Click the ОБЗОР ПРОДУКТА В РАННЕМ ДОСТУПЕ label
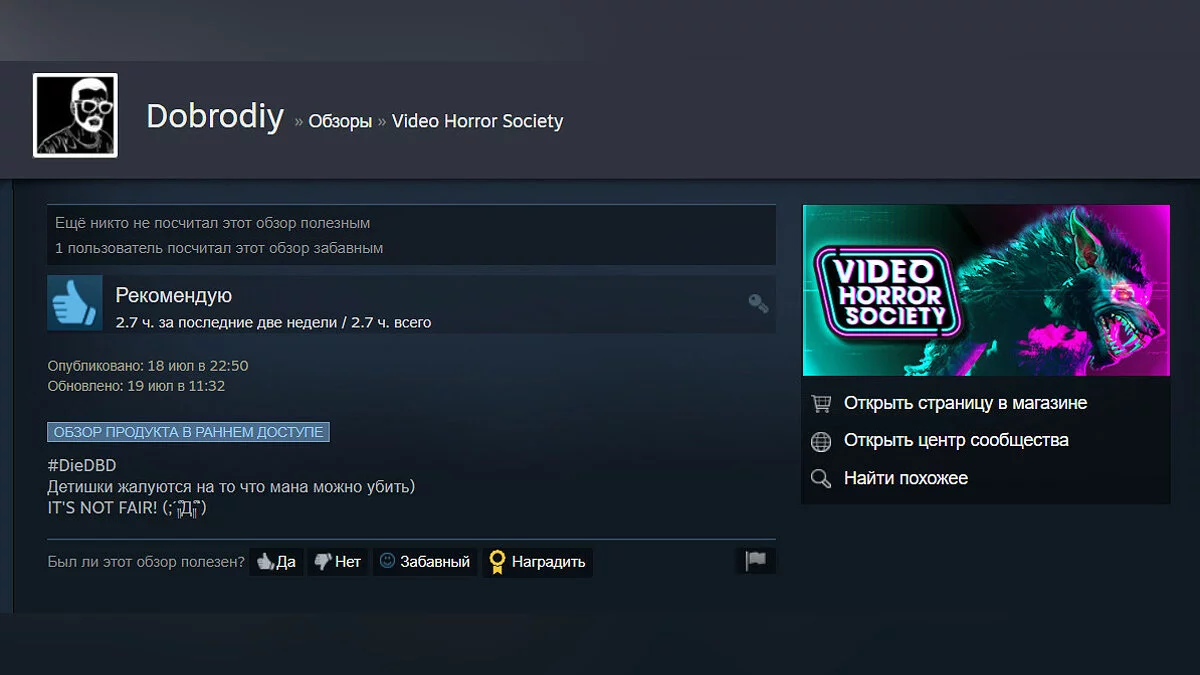1200x675 pixels. coord(188,432)
